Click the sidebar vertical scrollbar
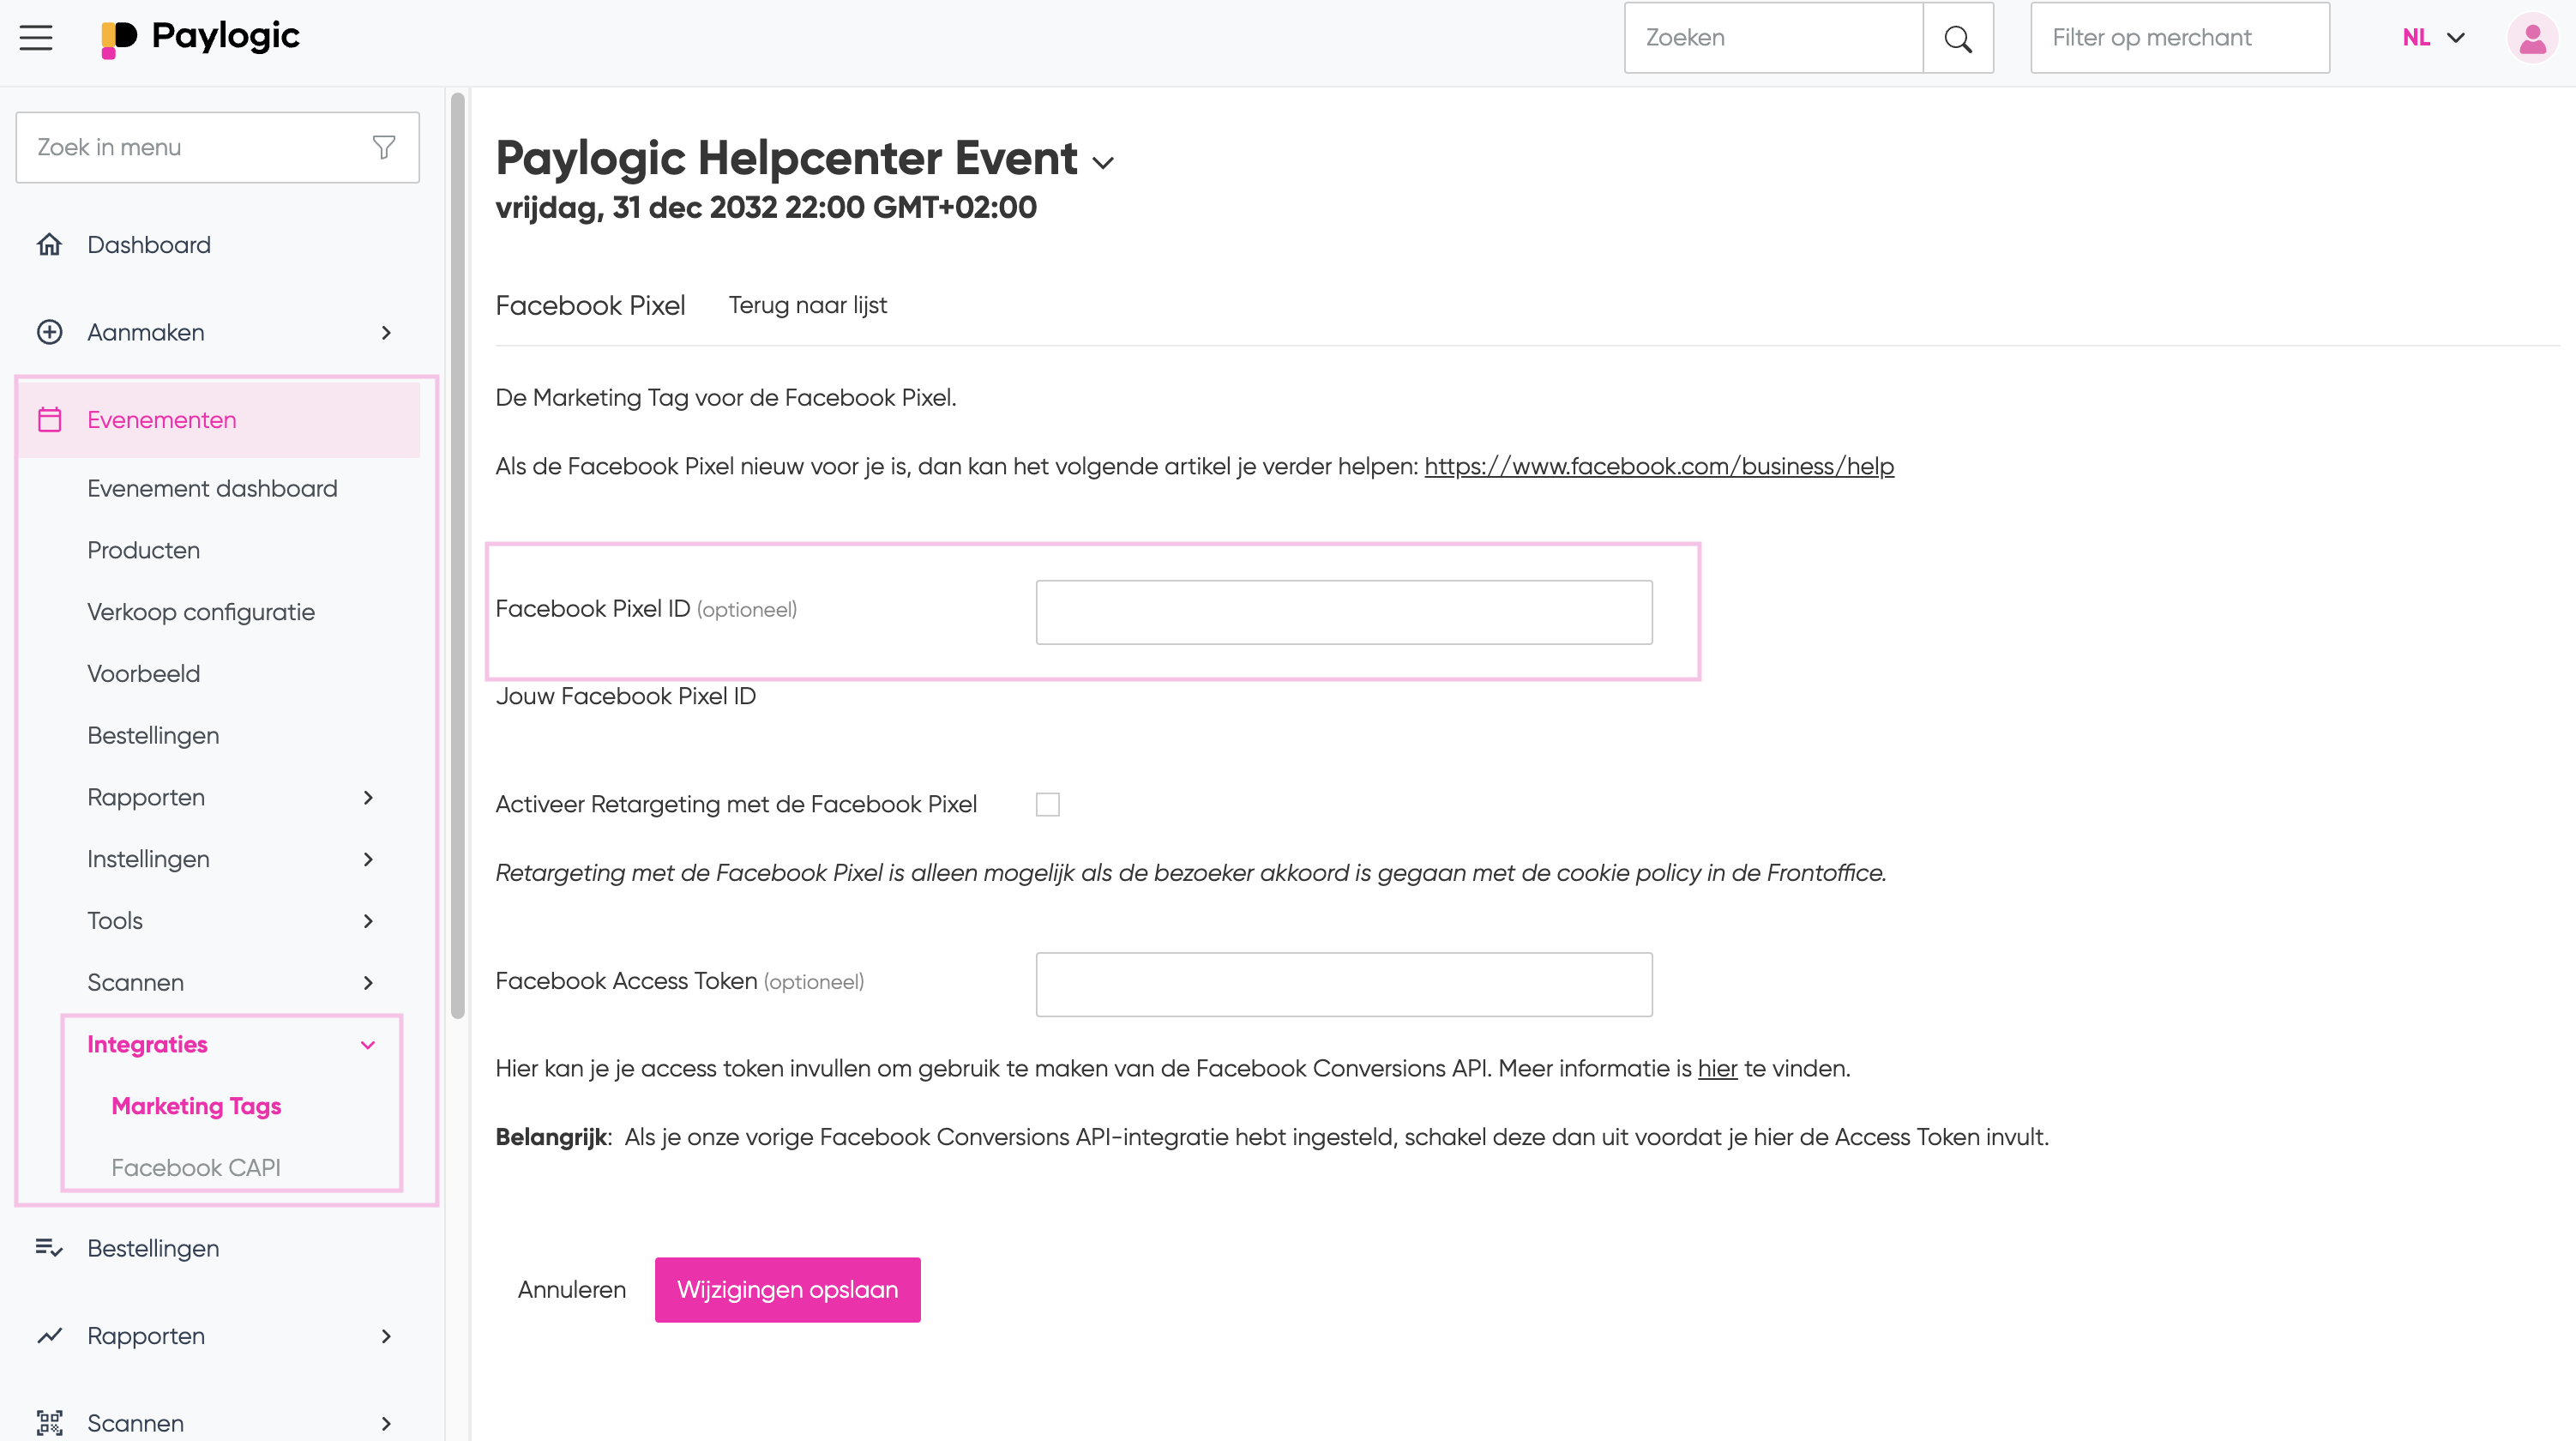 [457, 555]
